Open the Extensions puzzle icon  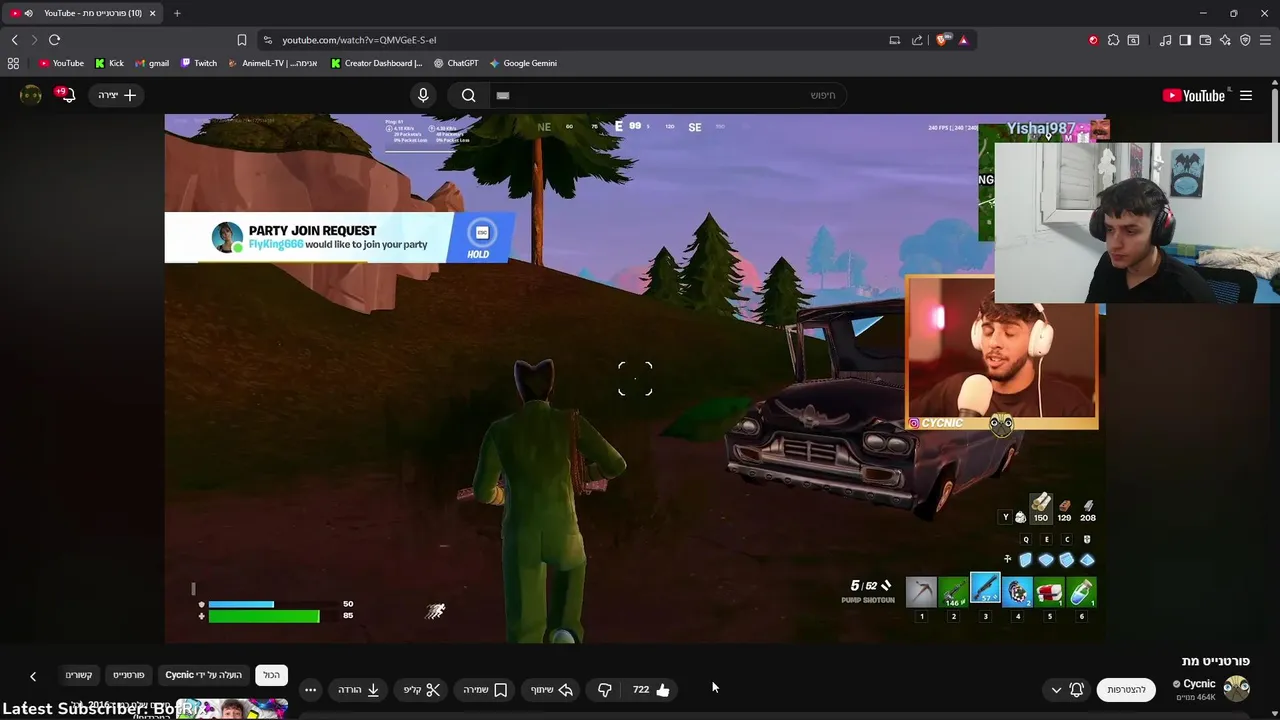[x=1113, y=40]
